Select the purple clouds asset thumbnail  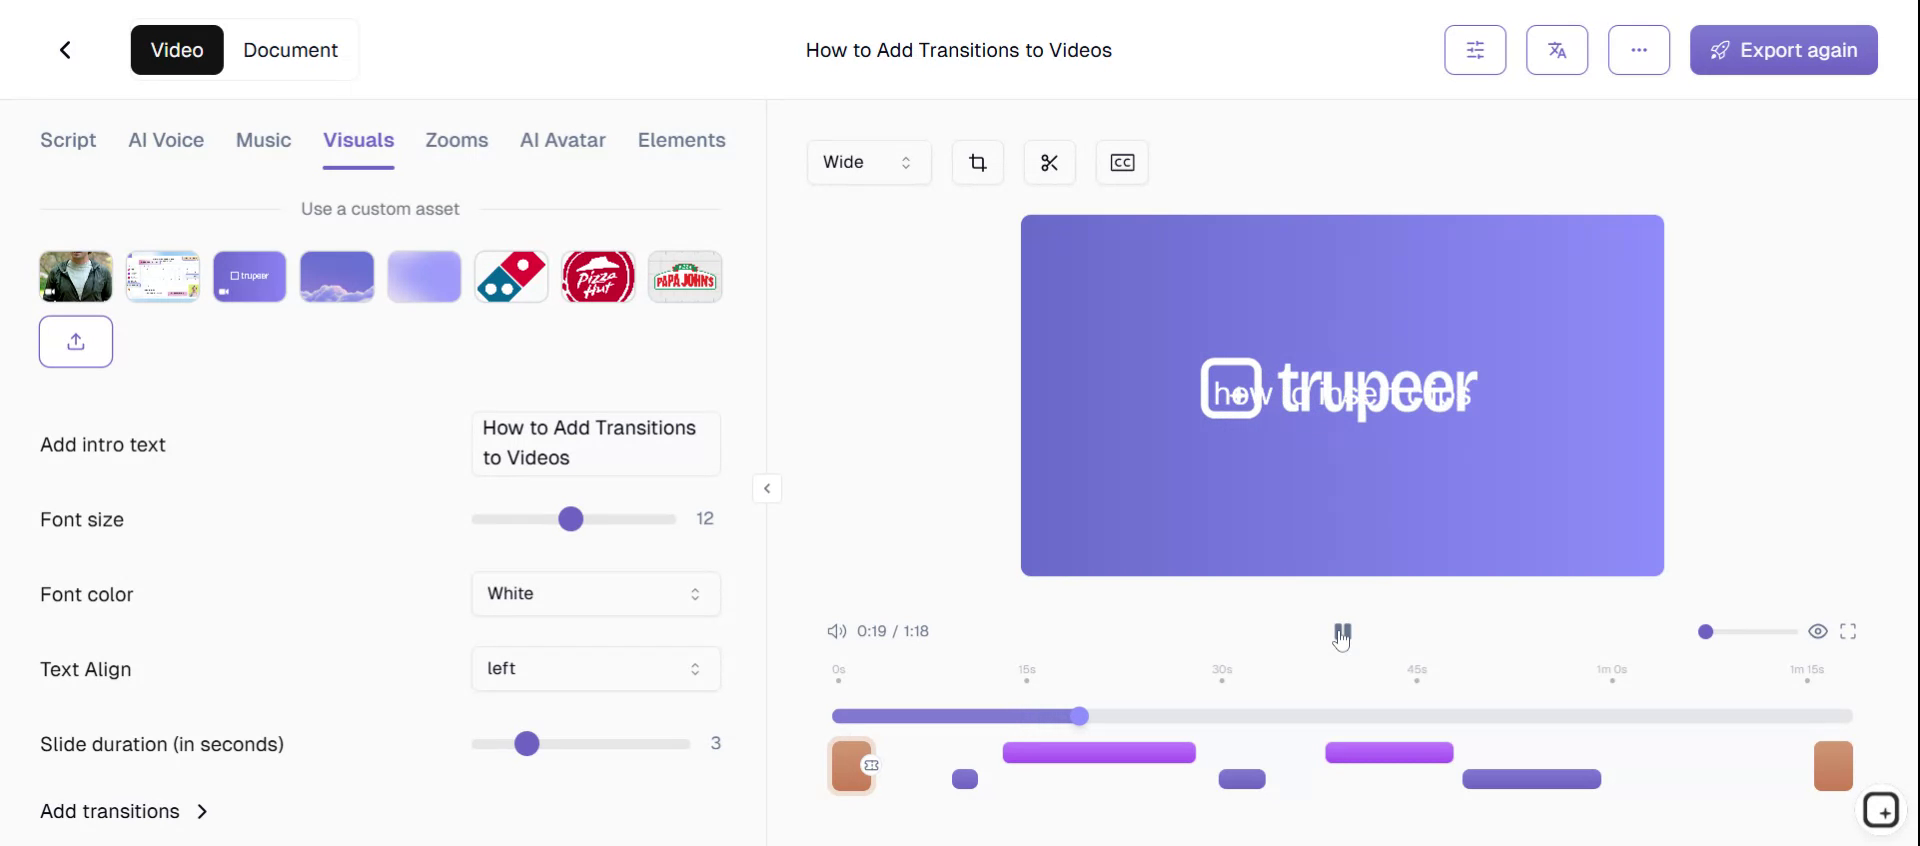click(337, 277)
